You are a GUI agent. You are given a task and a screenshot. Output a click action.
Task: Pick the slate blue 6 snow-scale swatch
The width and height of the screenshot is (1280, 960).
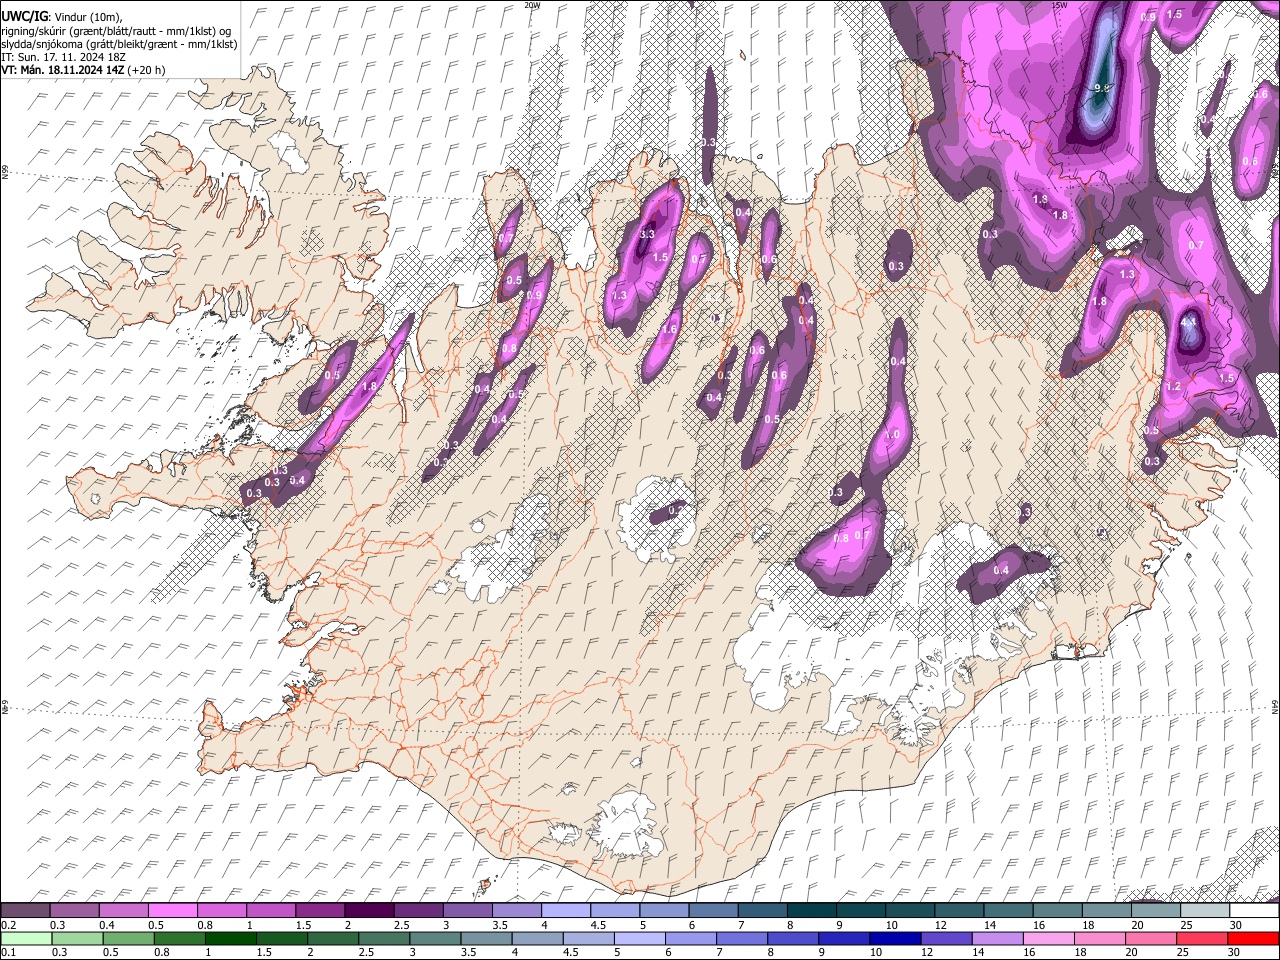click(x=712, y=911)
